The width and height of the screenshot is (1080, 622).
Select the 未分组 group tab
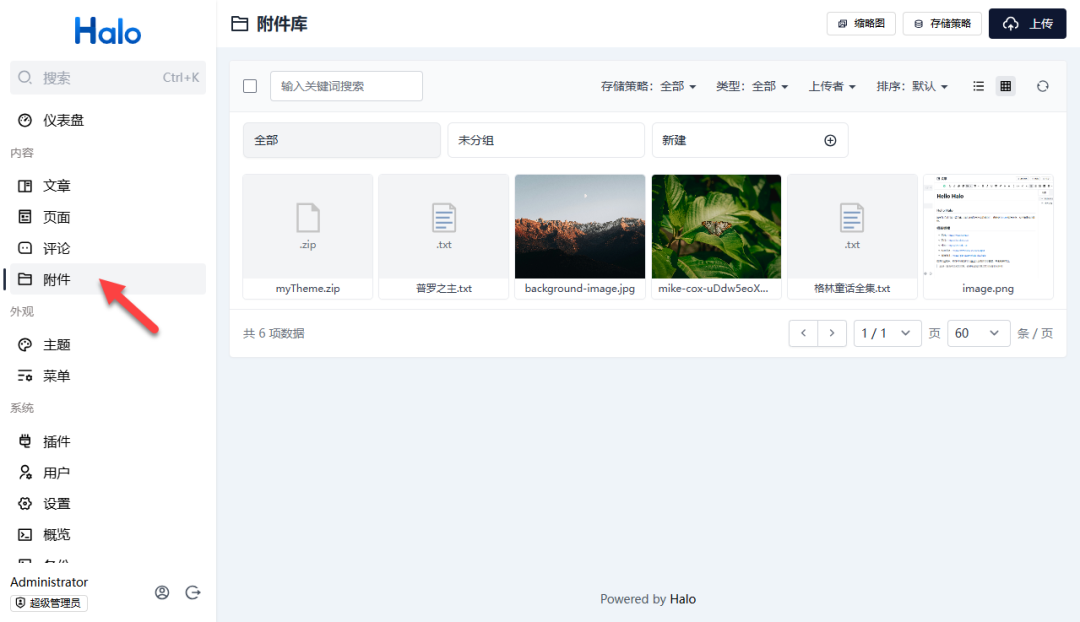click(x=546, y=140)
